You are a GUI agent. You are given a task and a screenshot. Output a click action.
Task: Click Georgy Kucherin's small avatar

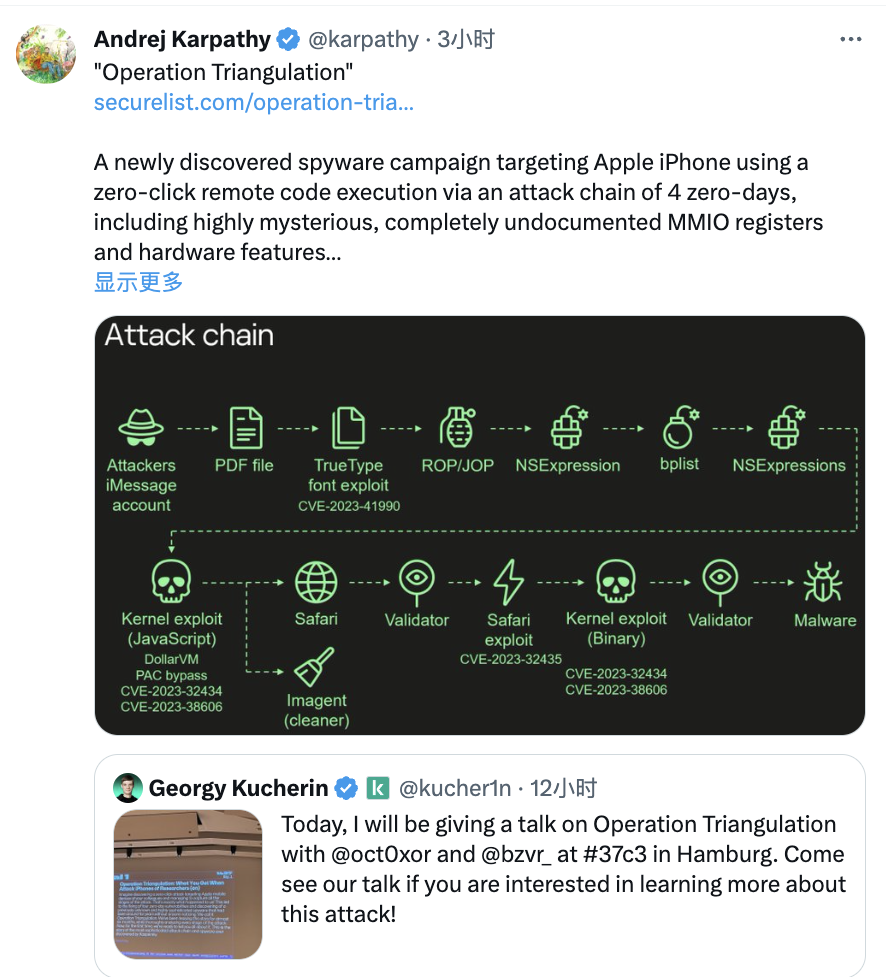(127, 788)
